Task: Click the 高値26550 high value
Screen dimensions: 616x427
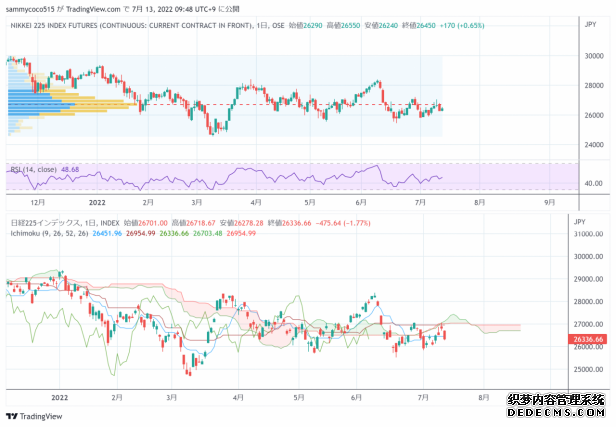Action: (x=343, y=26)
